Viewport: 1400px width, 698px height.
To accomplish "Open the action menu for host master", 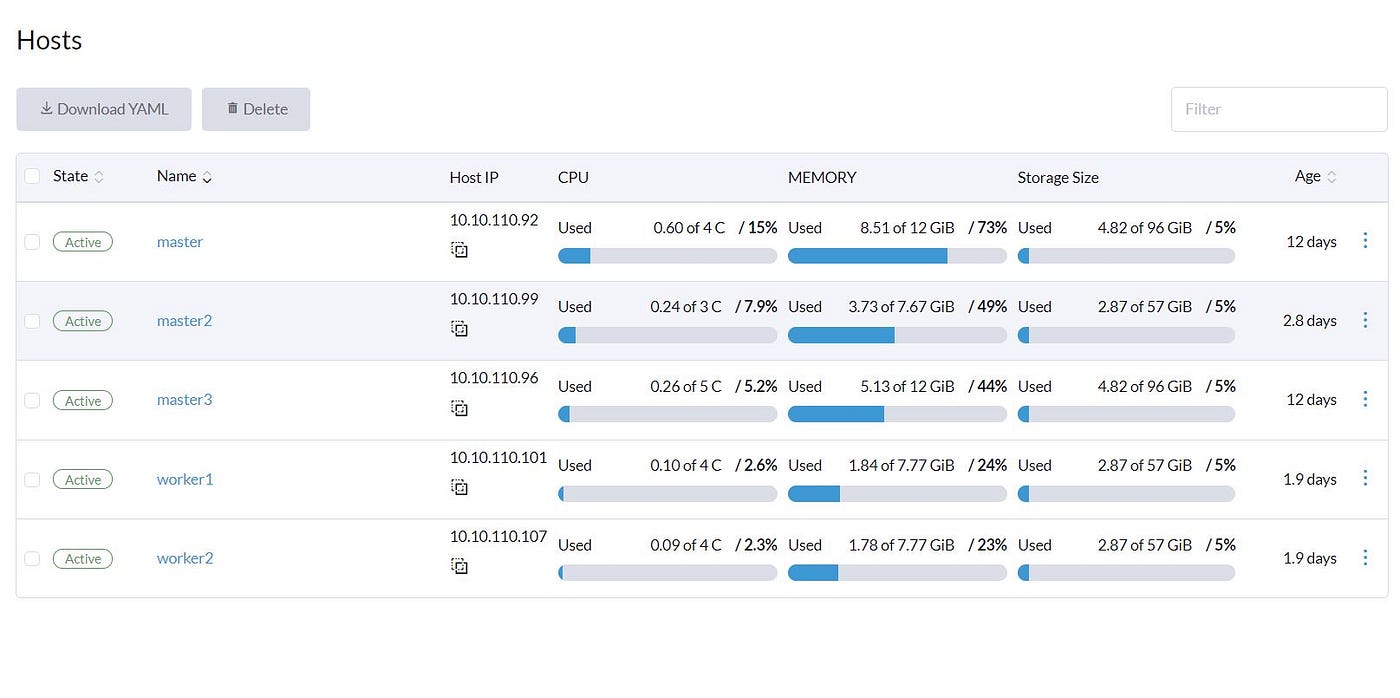I will pyautogui.click(x=1365, y=240).
